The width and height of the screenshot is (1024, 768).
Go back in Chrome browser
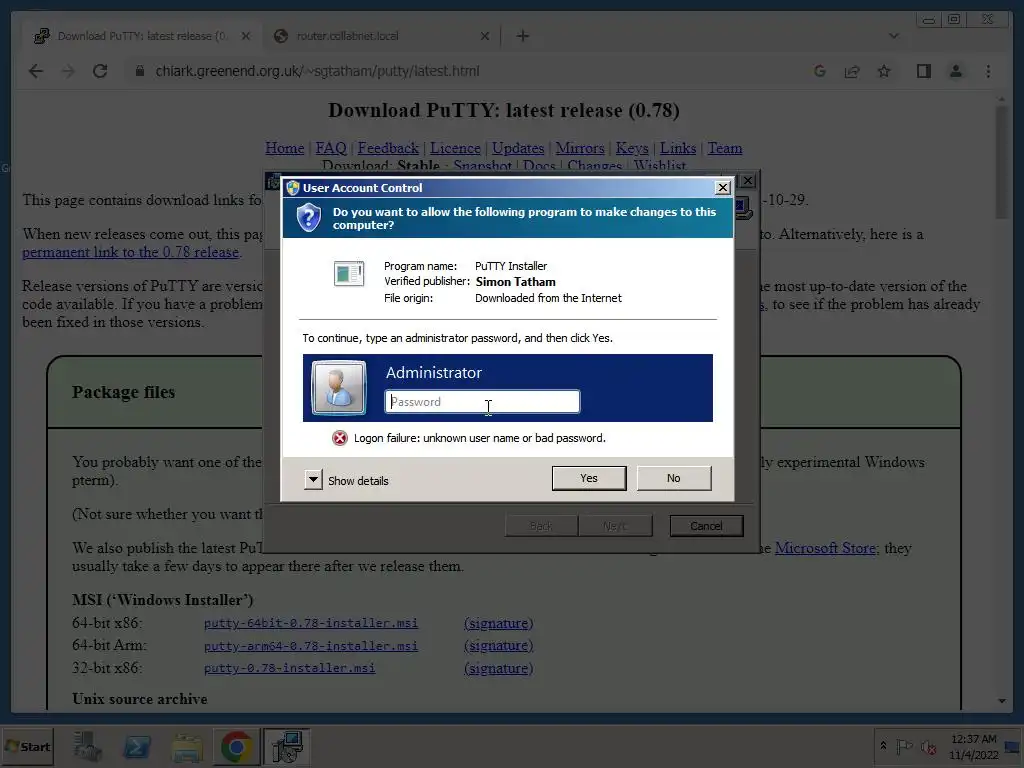tap(36, 71)
